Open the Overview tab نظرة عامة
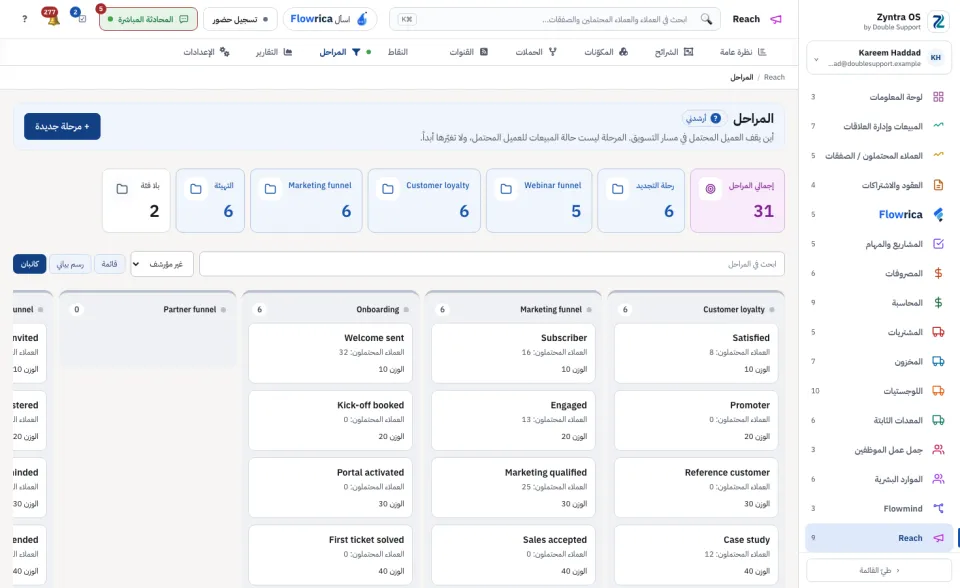960x588 pixels. pyautogui.click(x=743, y=52)
